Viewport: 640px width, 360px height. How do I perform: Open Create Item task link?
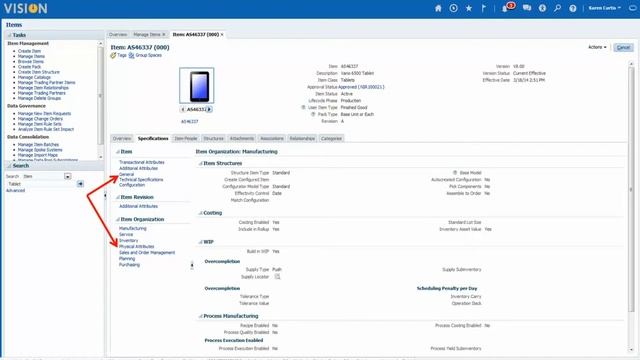(29, 51)
